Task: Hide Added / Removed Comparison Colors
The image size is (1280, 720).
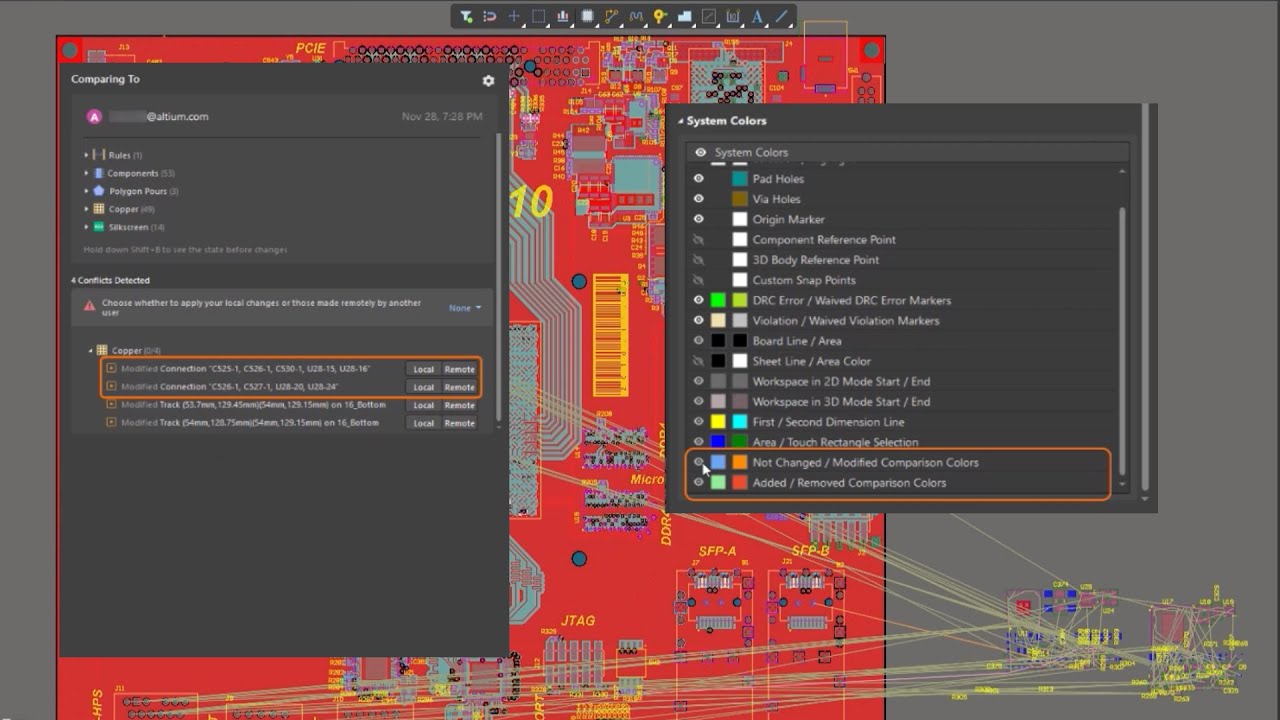Action: (x=699, y=483)
